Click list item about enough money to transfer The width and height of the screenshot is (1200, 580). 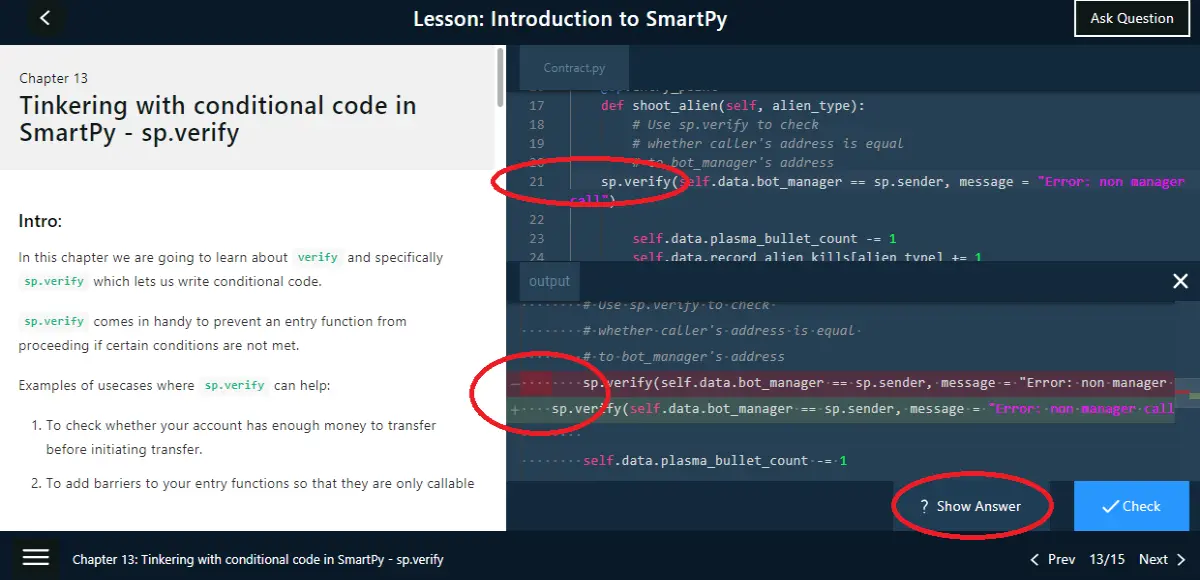241,437
